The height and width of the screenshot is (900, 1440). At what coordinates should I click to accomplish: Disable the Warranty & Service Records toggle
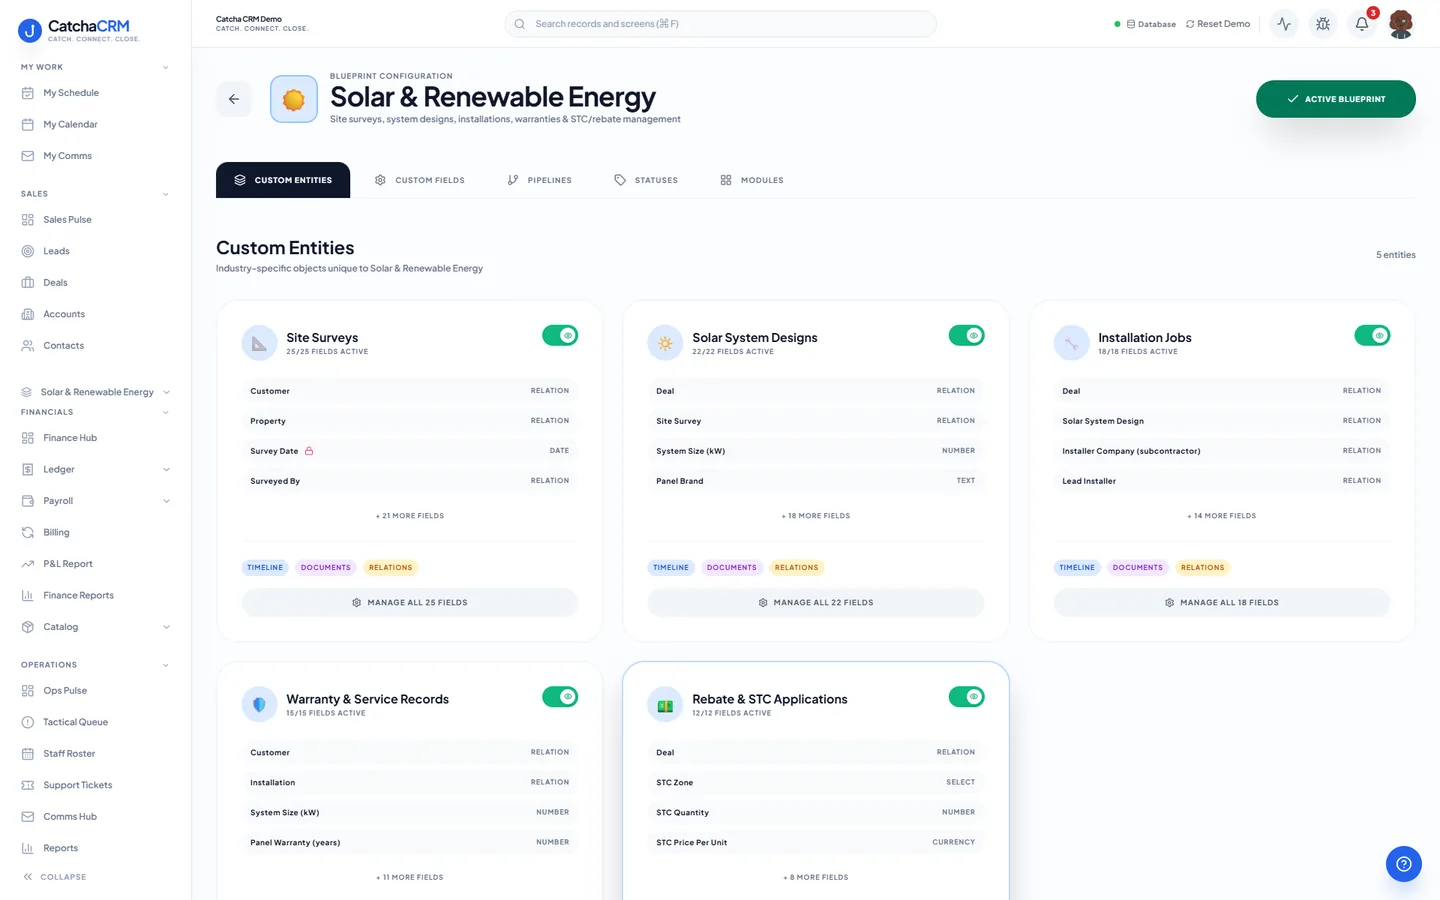[x=560, y=697]
